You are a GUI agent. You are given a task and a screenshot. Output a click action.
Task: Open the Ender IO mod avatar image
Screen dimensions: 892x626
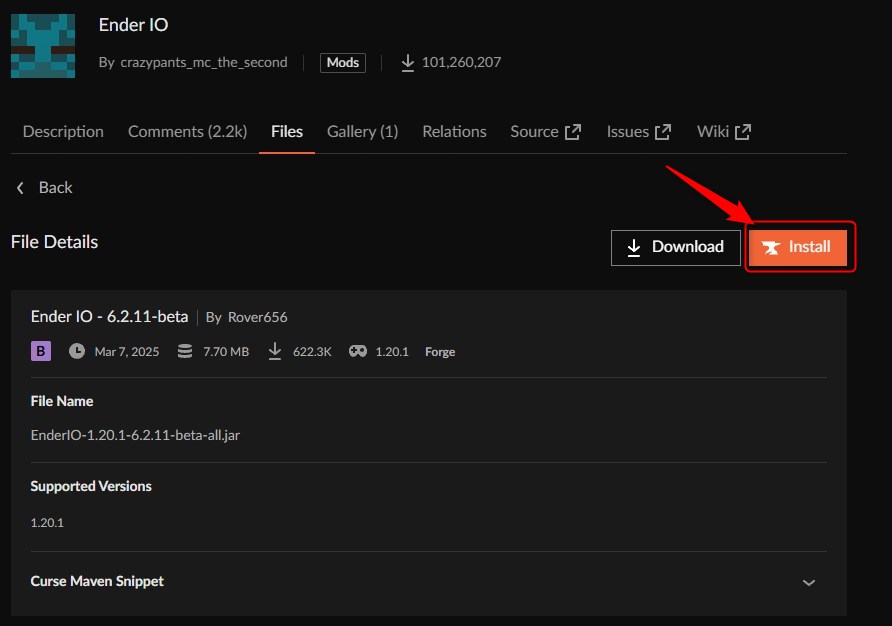click(43, 46)
